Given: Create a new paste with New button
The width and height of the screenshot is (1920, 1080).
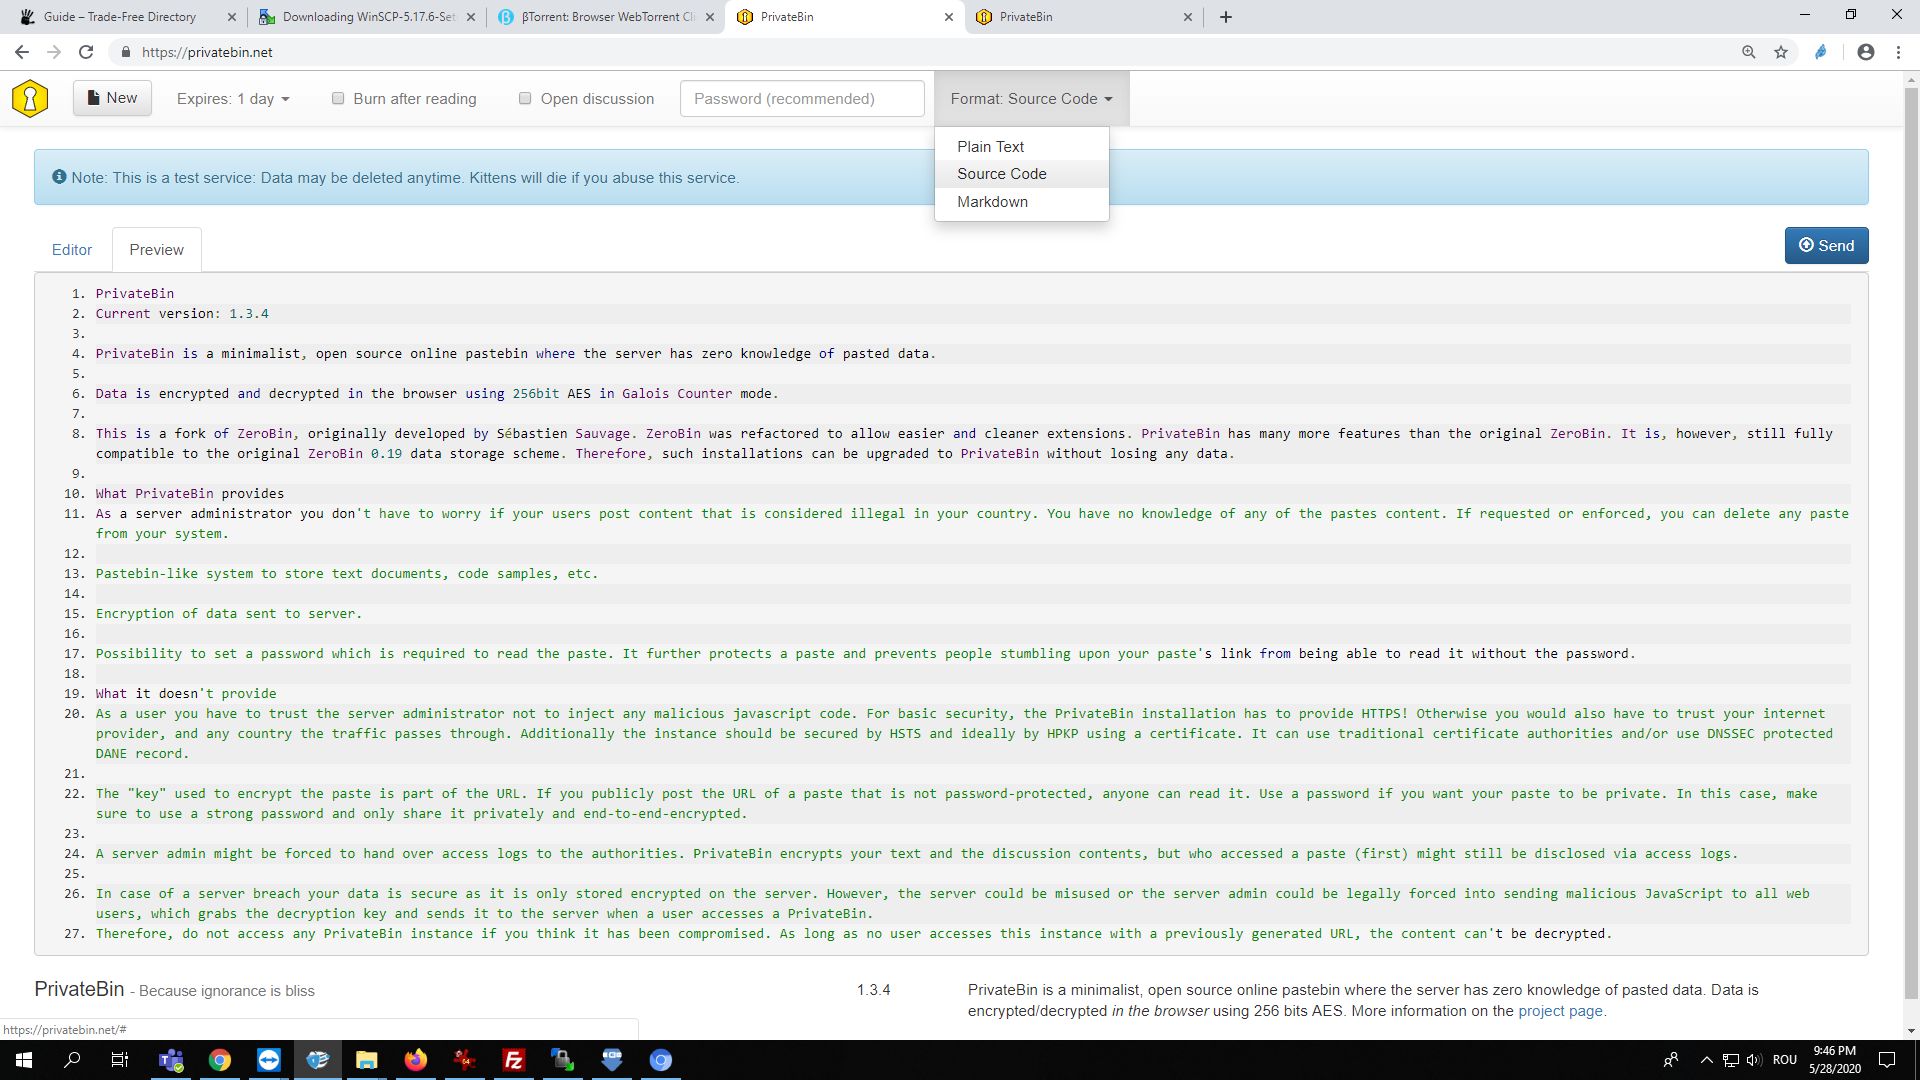Looking at the screenshot, I should (112, 98).
